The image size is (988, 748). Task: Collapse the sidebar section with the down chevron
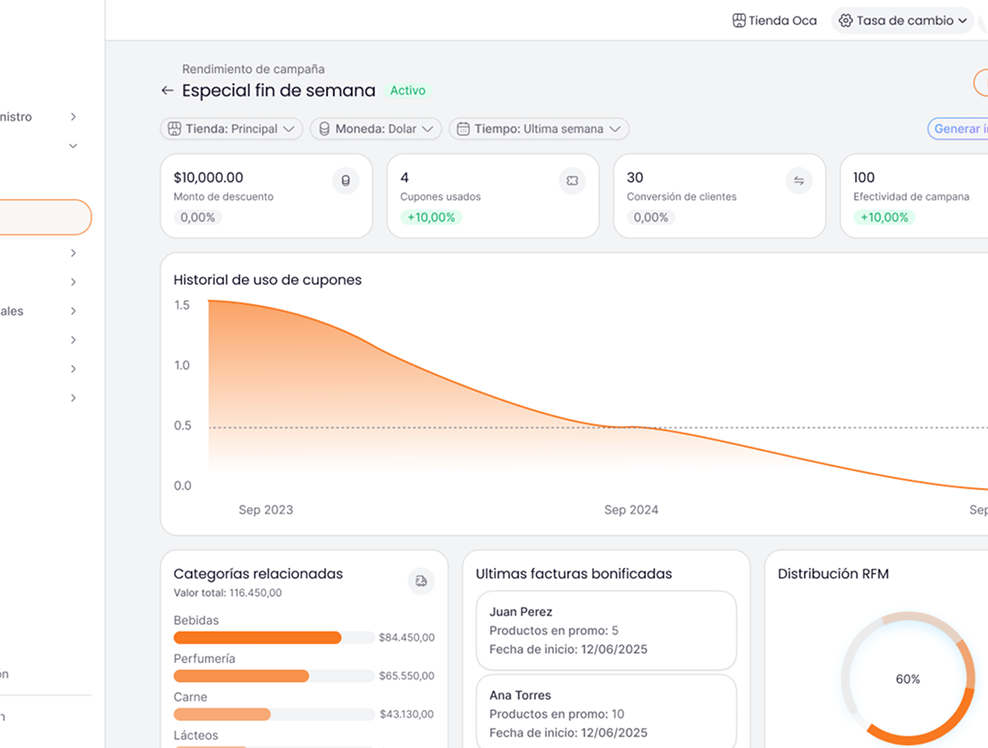pyautogui.click(x=73, y=146)
